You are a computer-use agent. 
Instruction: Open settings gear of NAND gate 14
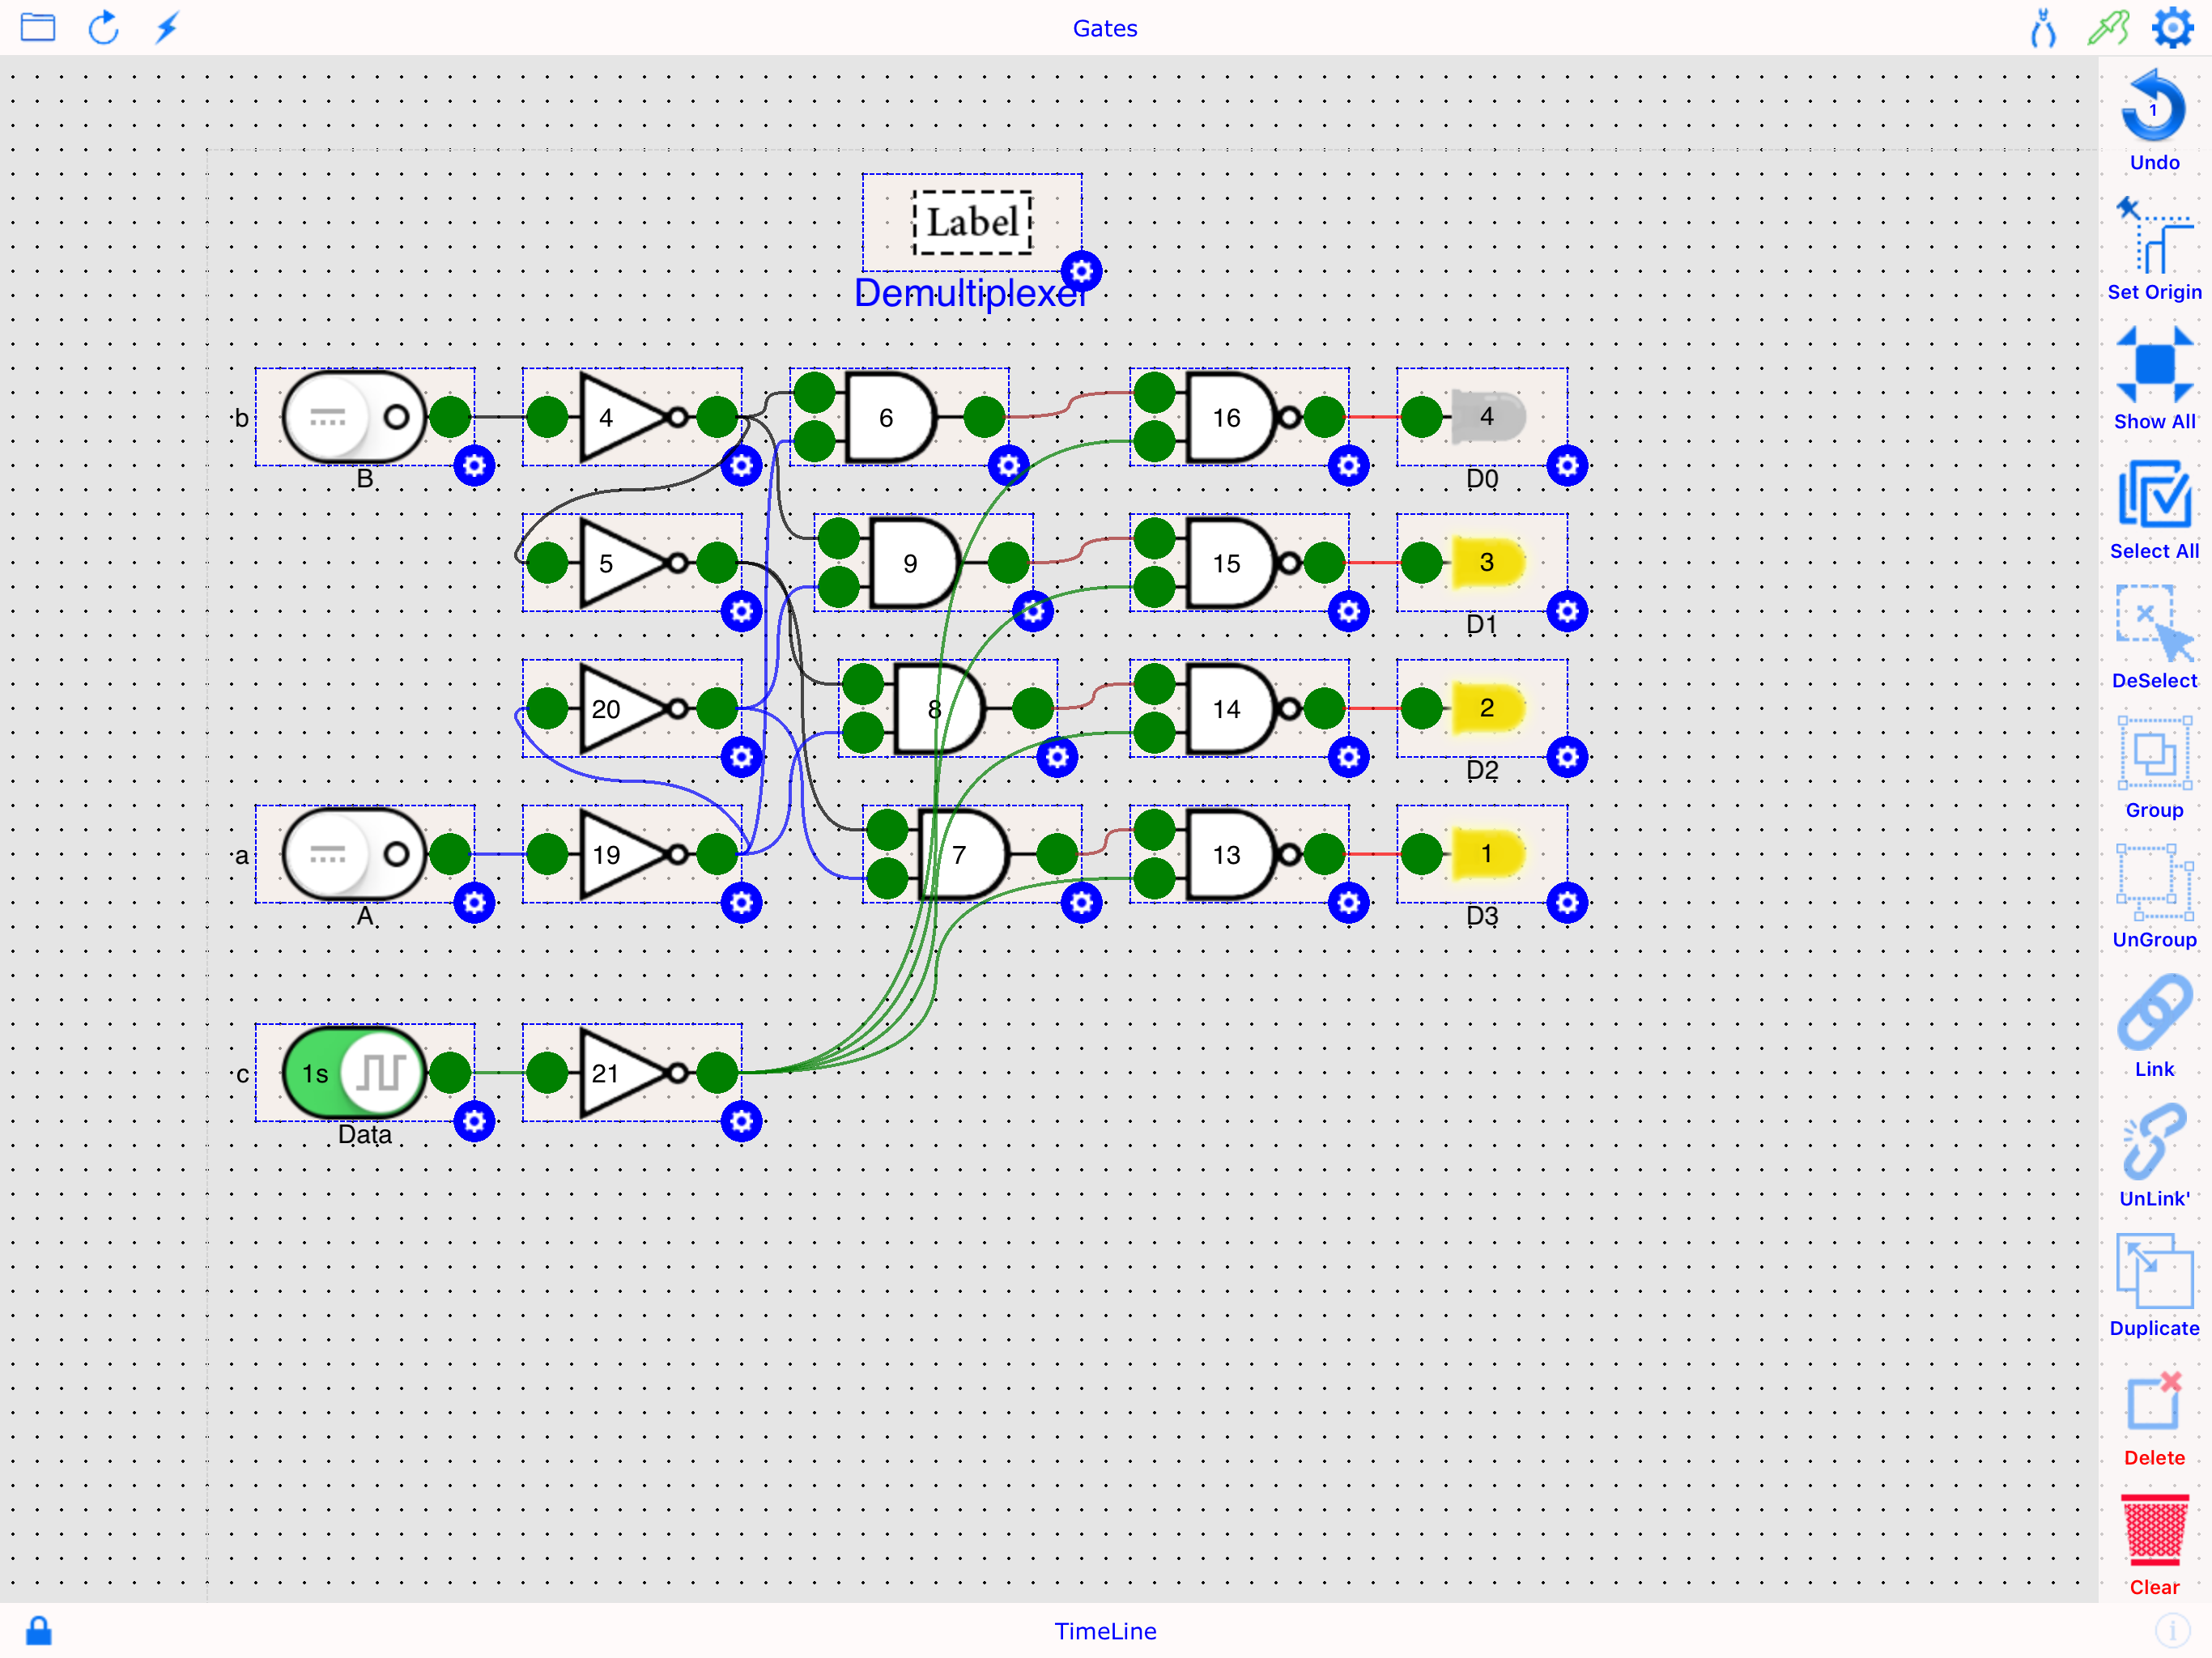coord(1348,758)
